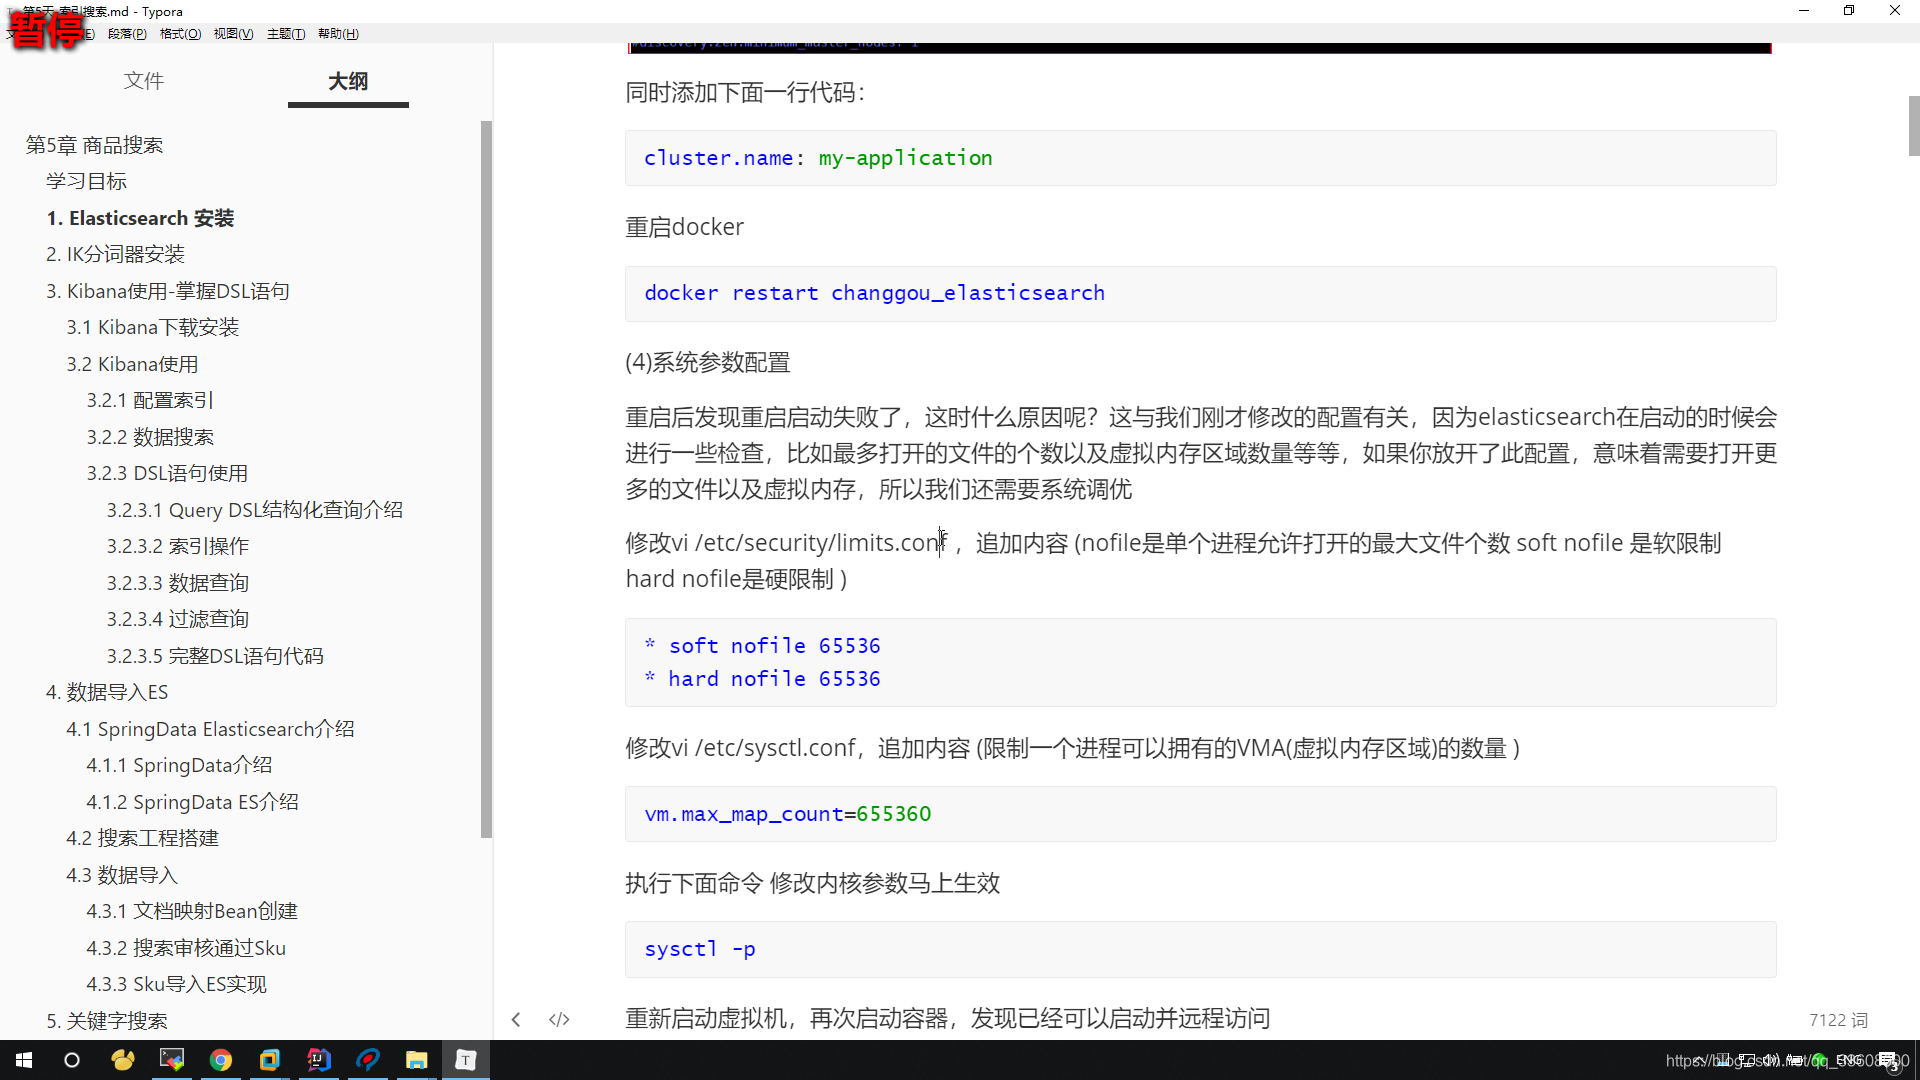The image size is (1920, 1080).
Task: Select outline item 1. Elasticsearch 安装
Action: tap(140, 218)
